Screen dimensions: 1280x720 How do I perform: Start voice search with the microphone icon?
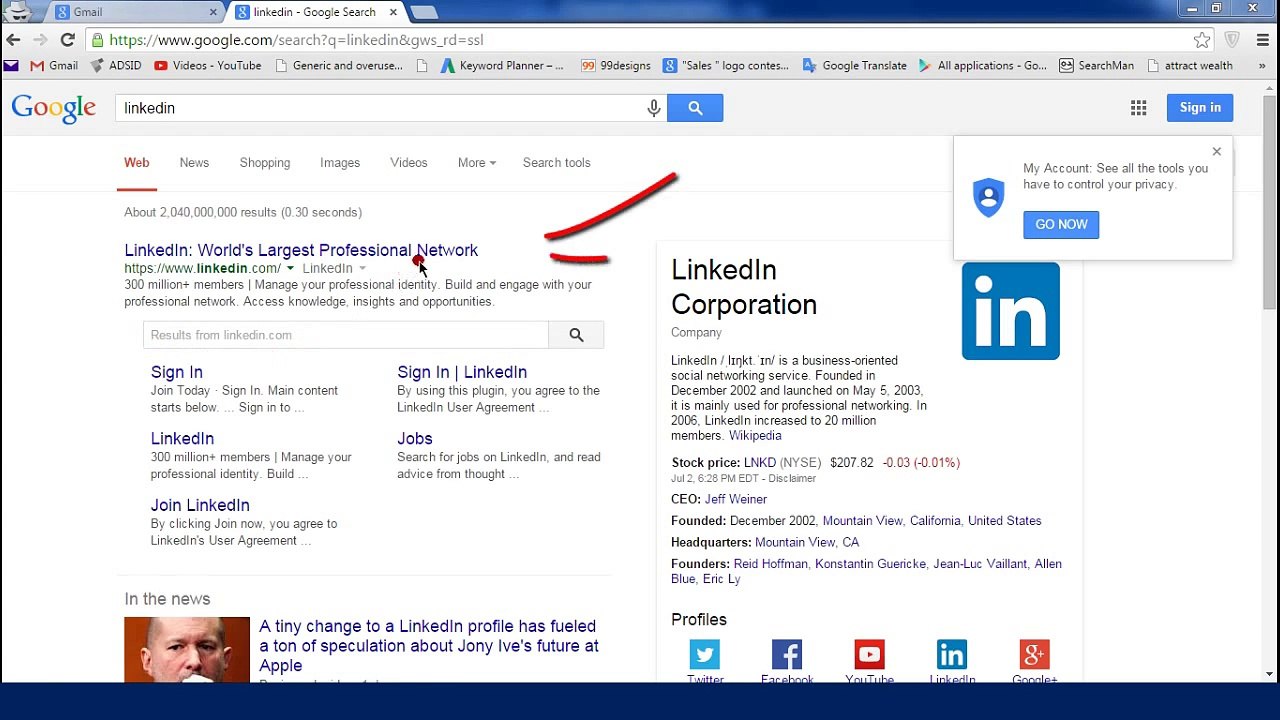(x=654, y=108)
